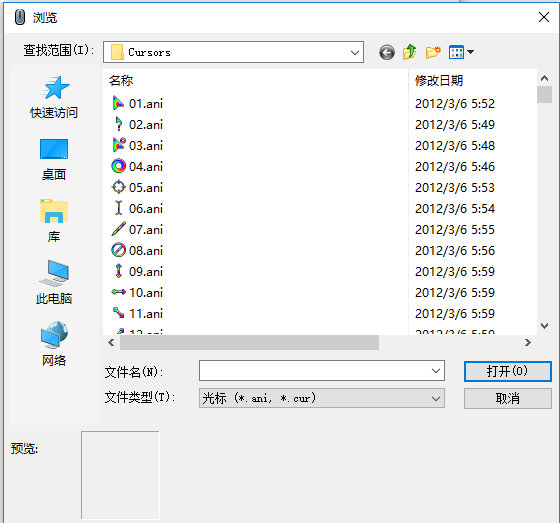Select the 08.ani cursor file
The width and height of the screenshot is (560, 523).
click(x=137, y=250)
